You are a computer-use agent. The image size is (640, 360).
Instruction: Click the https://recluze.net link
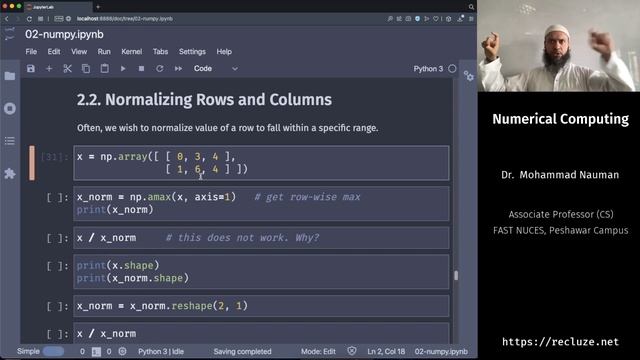point(560,342)
